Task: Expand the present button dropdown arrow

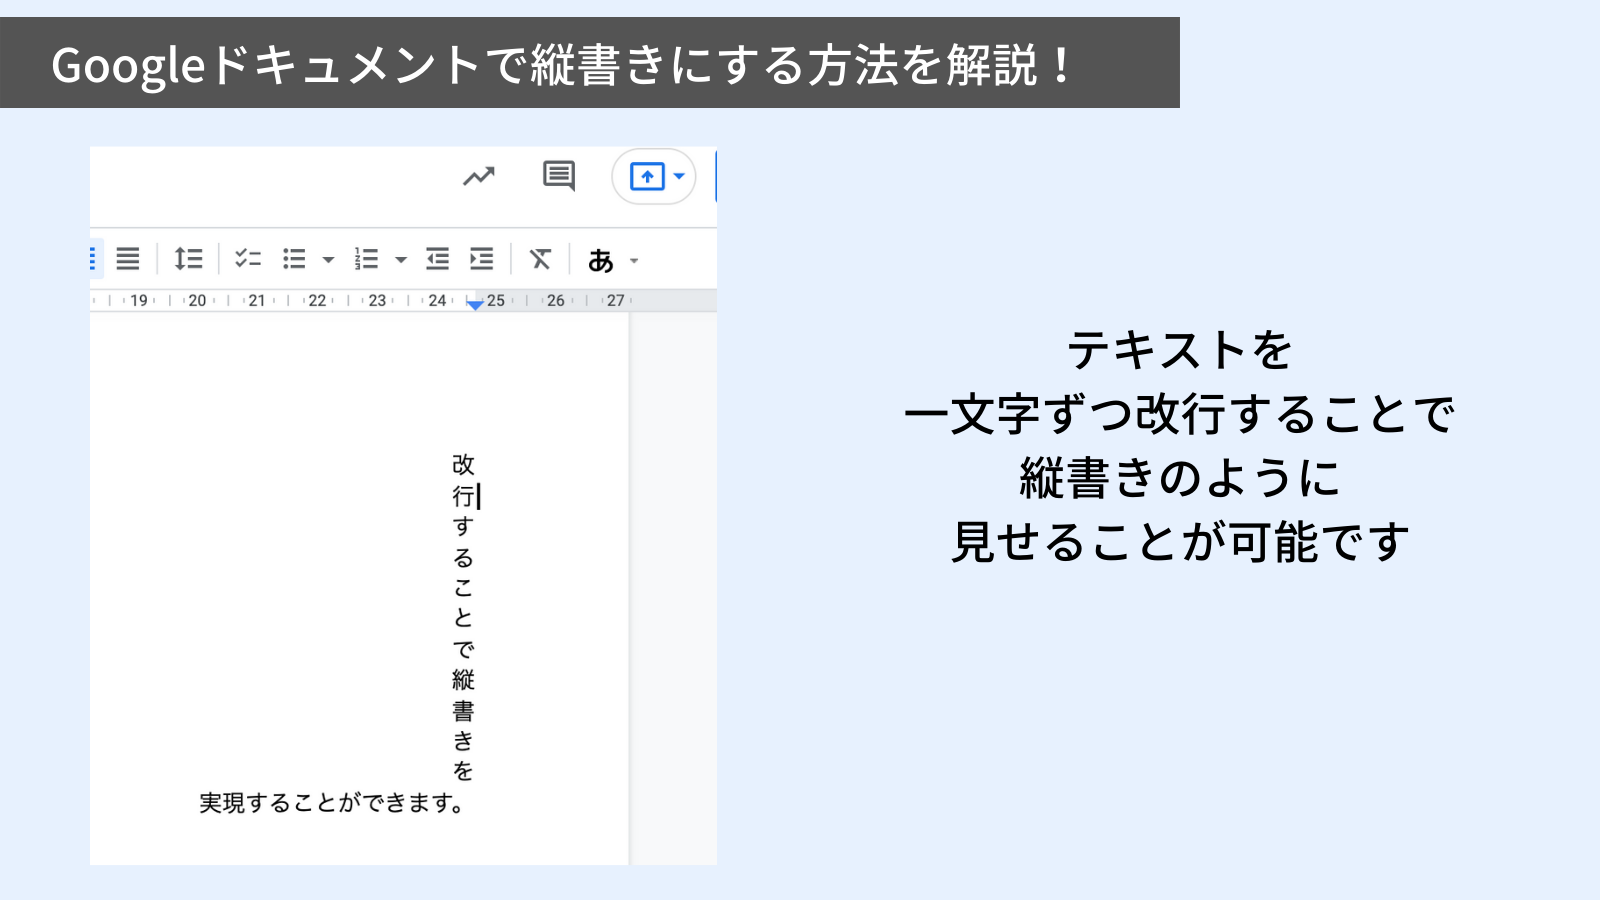Action: [x=679, y=177]
